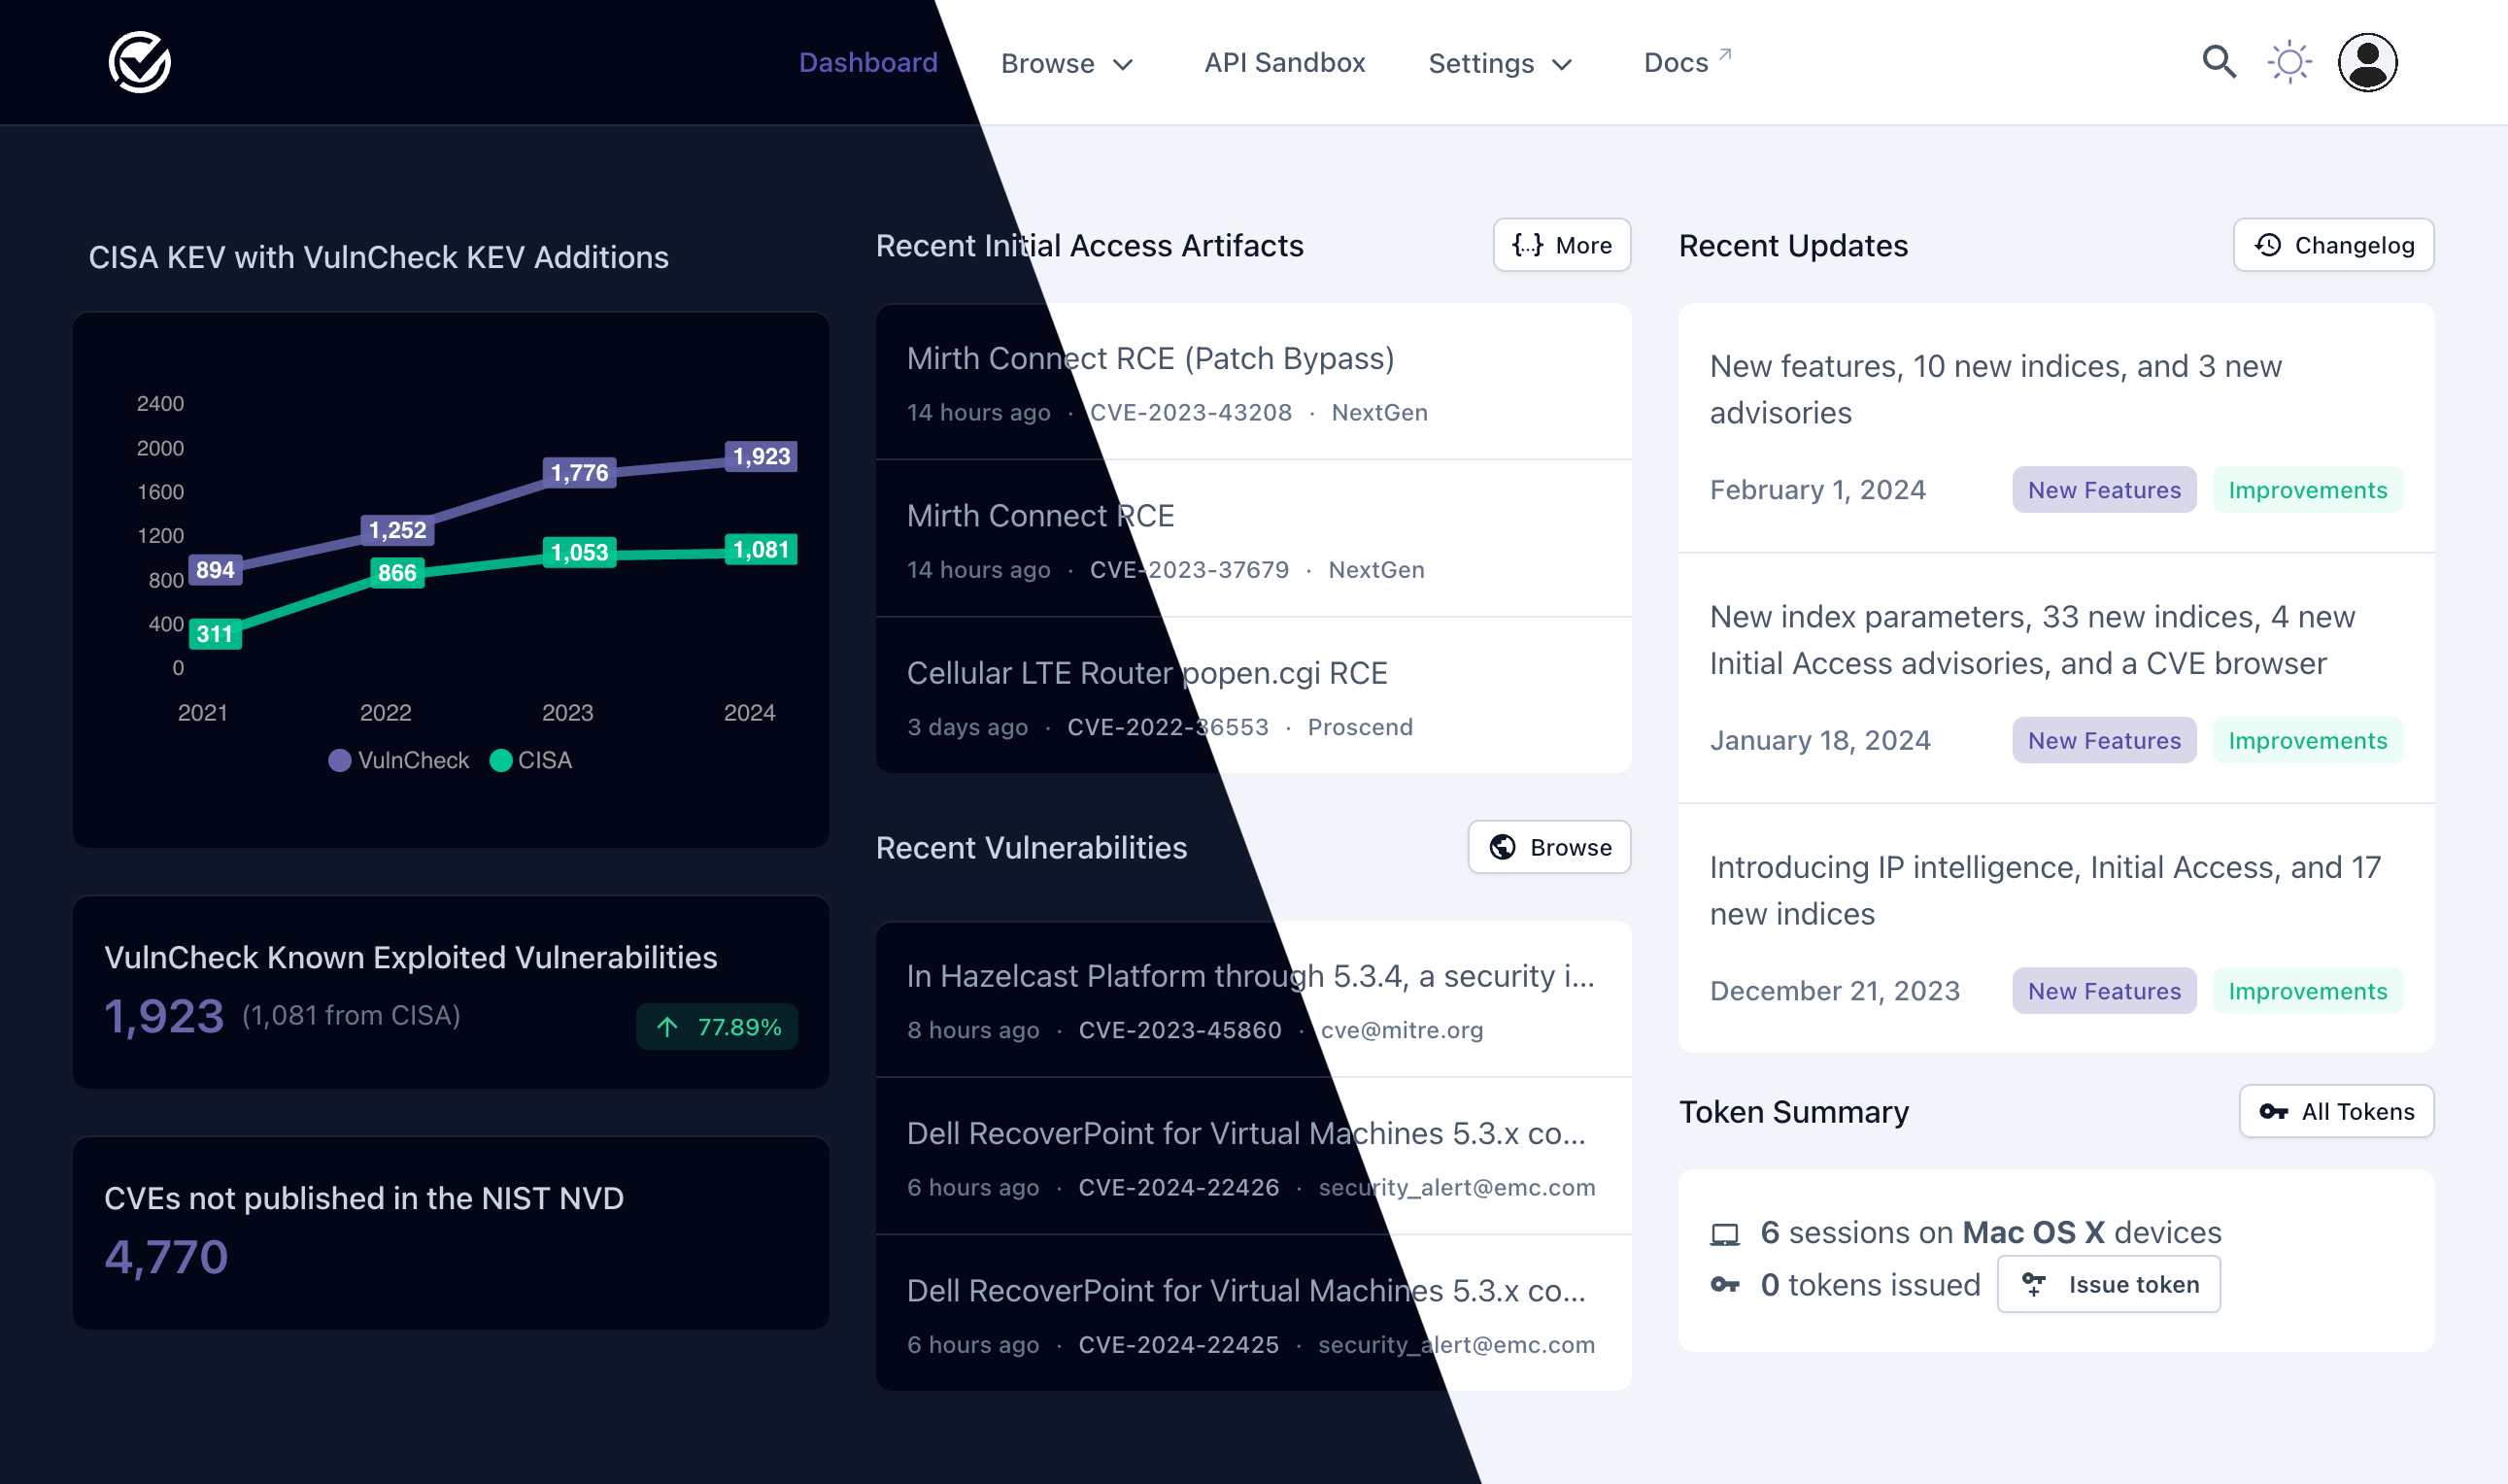Open the search magnifier icon
This screenshot has height=1484, width=2508.
(2219, 62)
